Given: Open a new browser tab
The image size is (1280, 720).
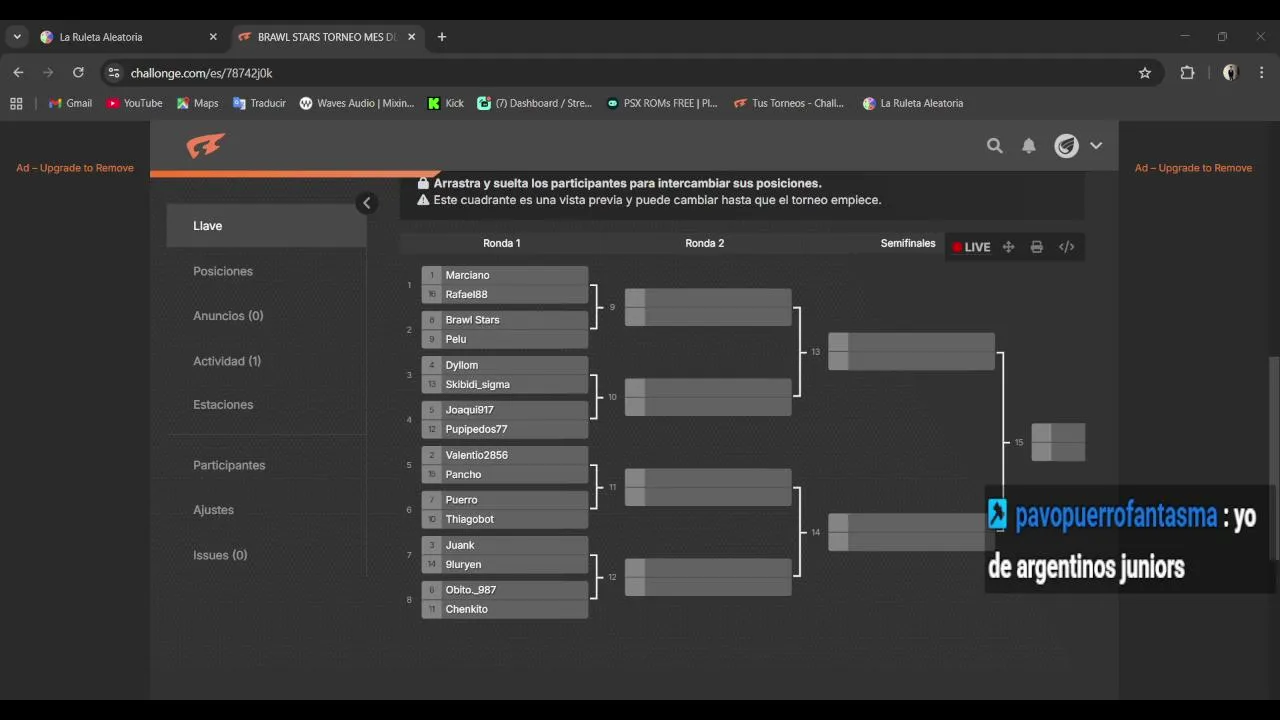Looking at the screenshot, I should coord(442,37).
